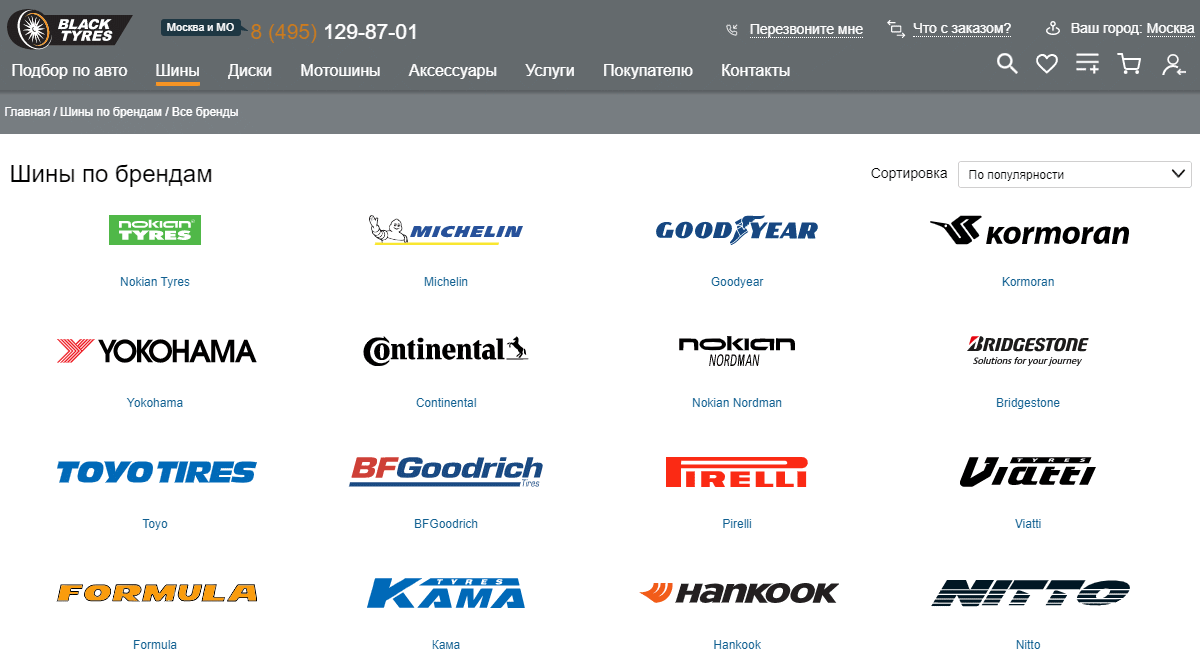Viewport: 1200px width, 658px height.
Task: Open the Подбор по авто menu
Action: (x=69, y=70)
